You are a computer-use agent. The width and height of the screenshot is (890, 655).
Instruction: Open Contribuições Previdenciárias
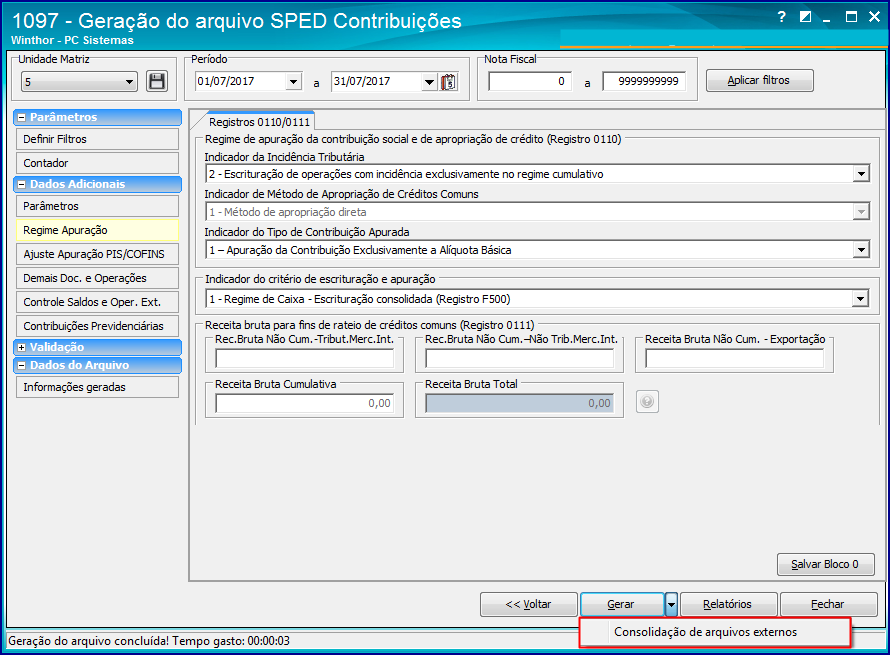[x=97, y=326]
